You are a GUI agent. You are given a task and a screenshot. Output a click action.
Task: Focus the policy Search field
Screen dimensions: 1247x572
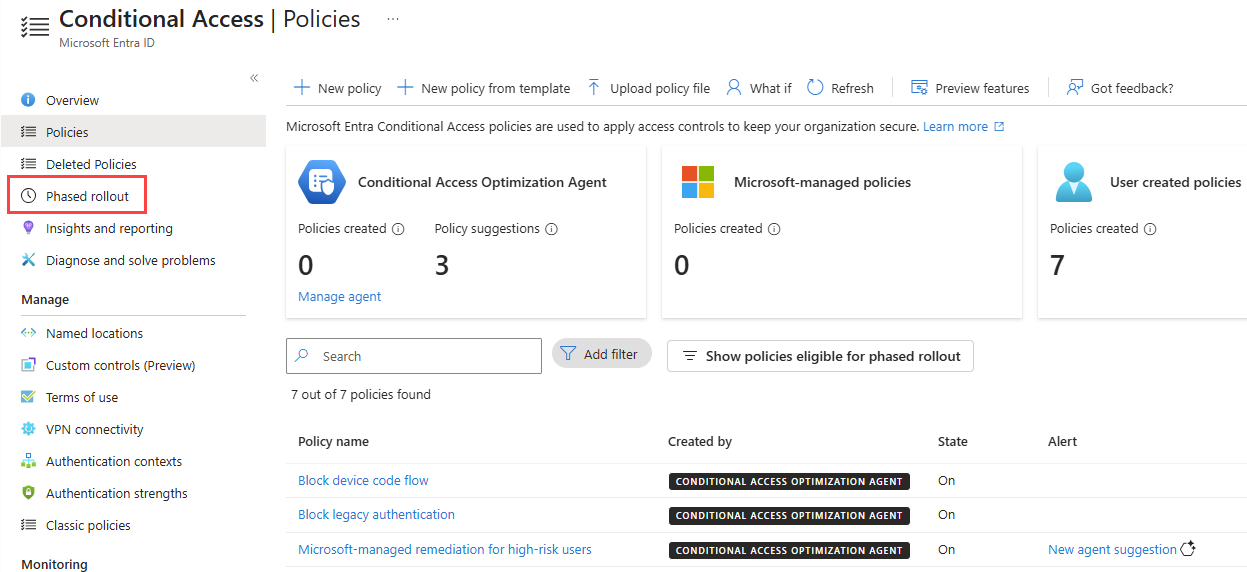click(414, 356)
